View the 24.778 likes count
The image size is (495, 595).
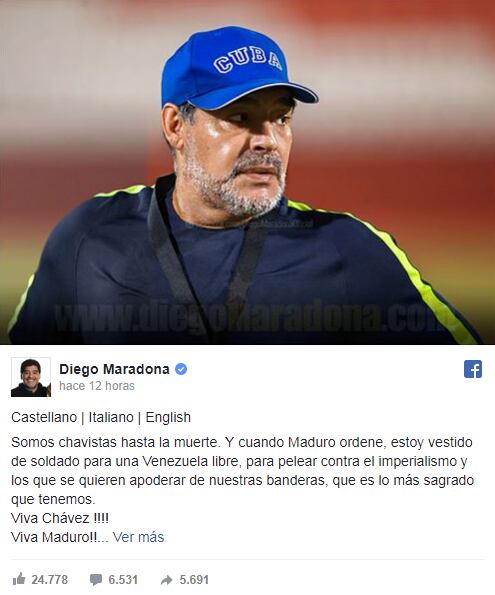[x=50, y=580]
